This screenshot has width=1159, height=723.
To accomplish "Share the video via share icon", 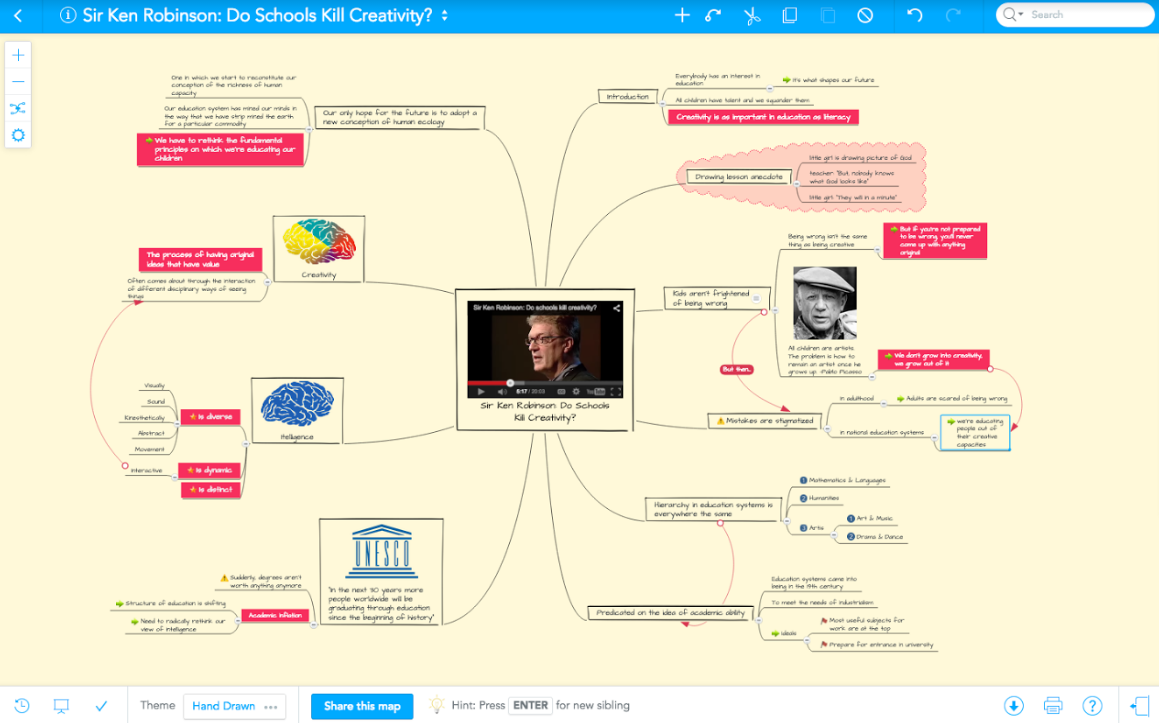I will 616,308.
